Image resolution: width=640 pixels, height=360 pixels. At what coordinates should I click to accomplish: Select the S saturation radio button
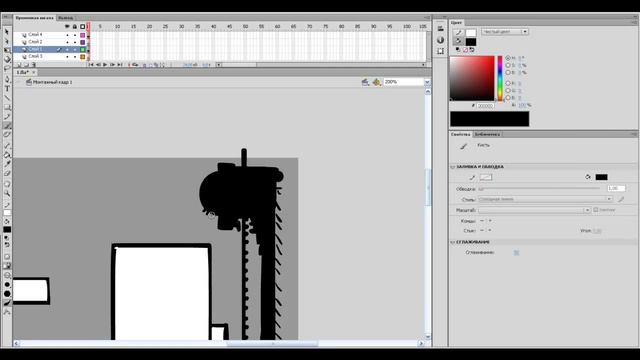coord(508,65)
